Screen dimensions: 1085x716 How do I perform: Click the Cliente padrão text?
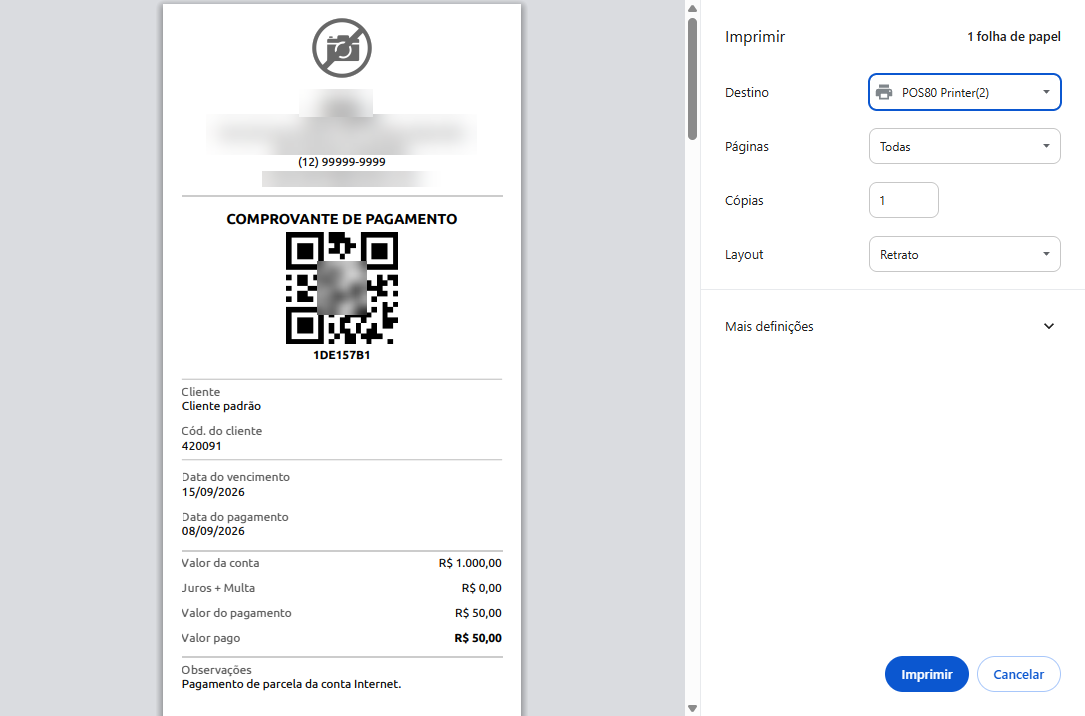pos(221,406)
